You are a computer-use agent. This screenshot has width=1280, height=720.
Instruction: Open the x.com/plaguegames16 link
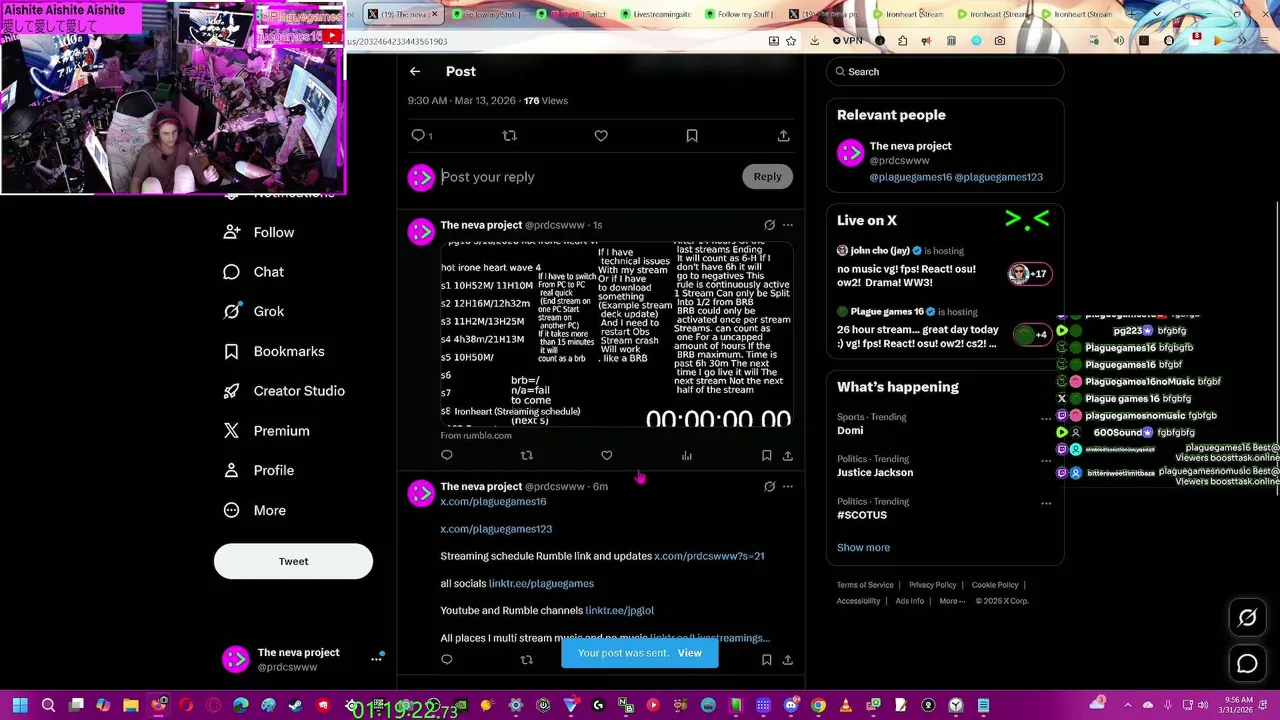493,501
